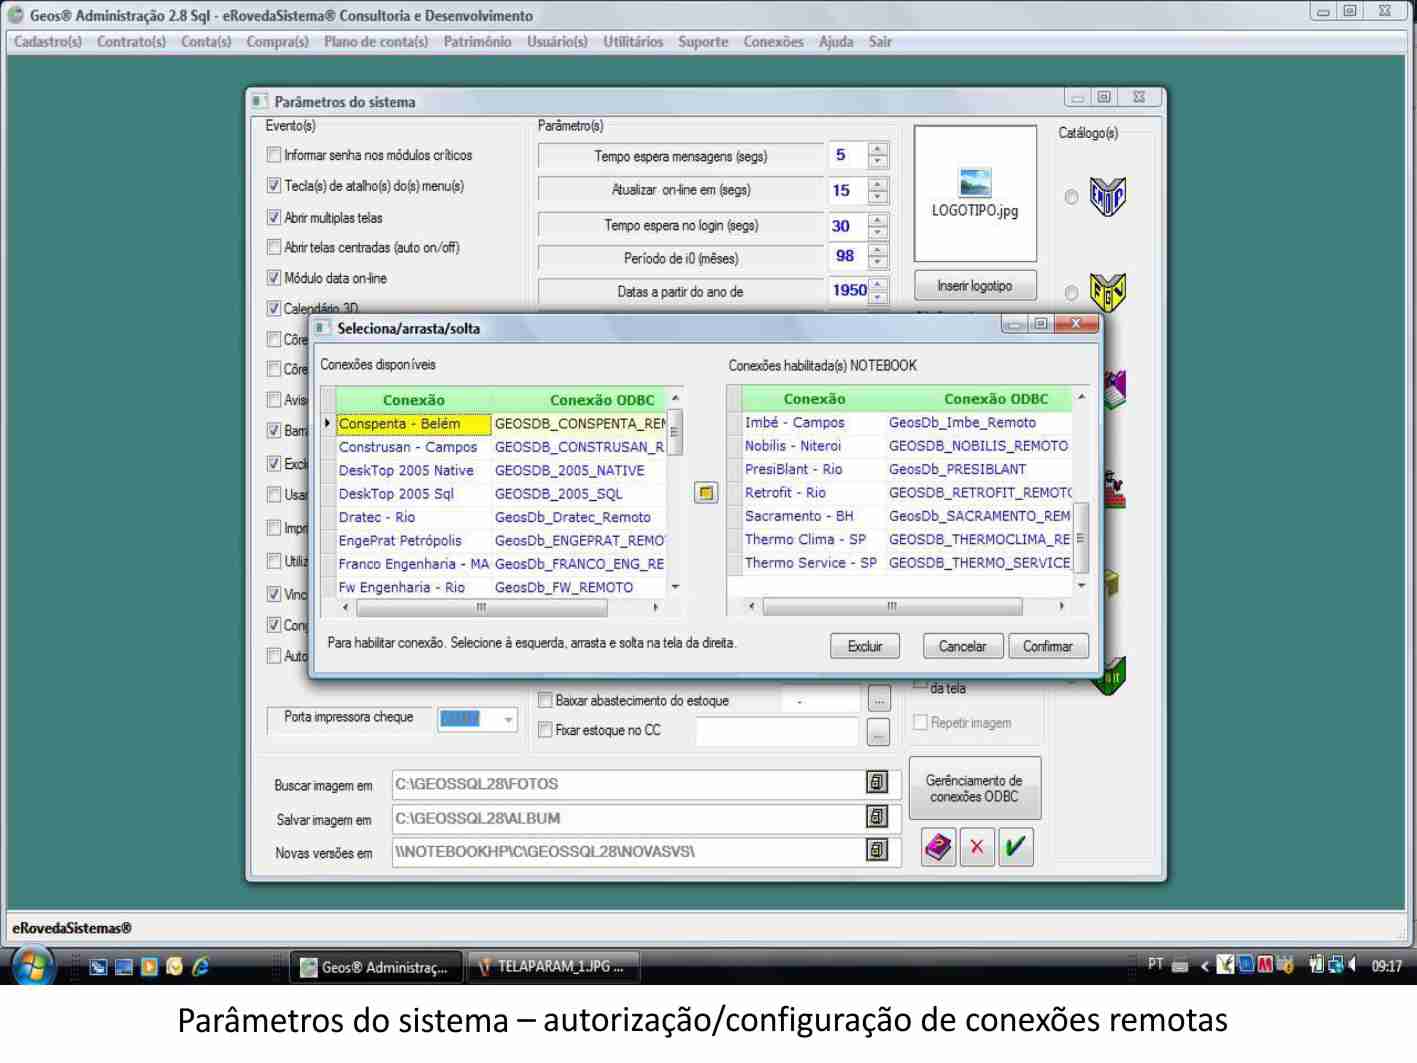This screenshot has width=1417, height=1063.
Task: Select Sacramento - BH enabled connection
Action: [906, 516]
